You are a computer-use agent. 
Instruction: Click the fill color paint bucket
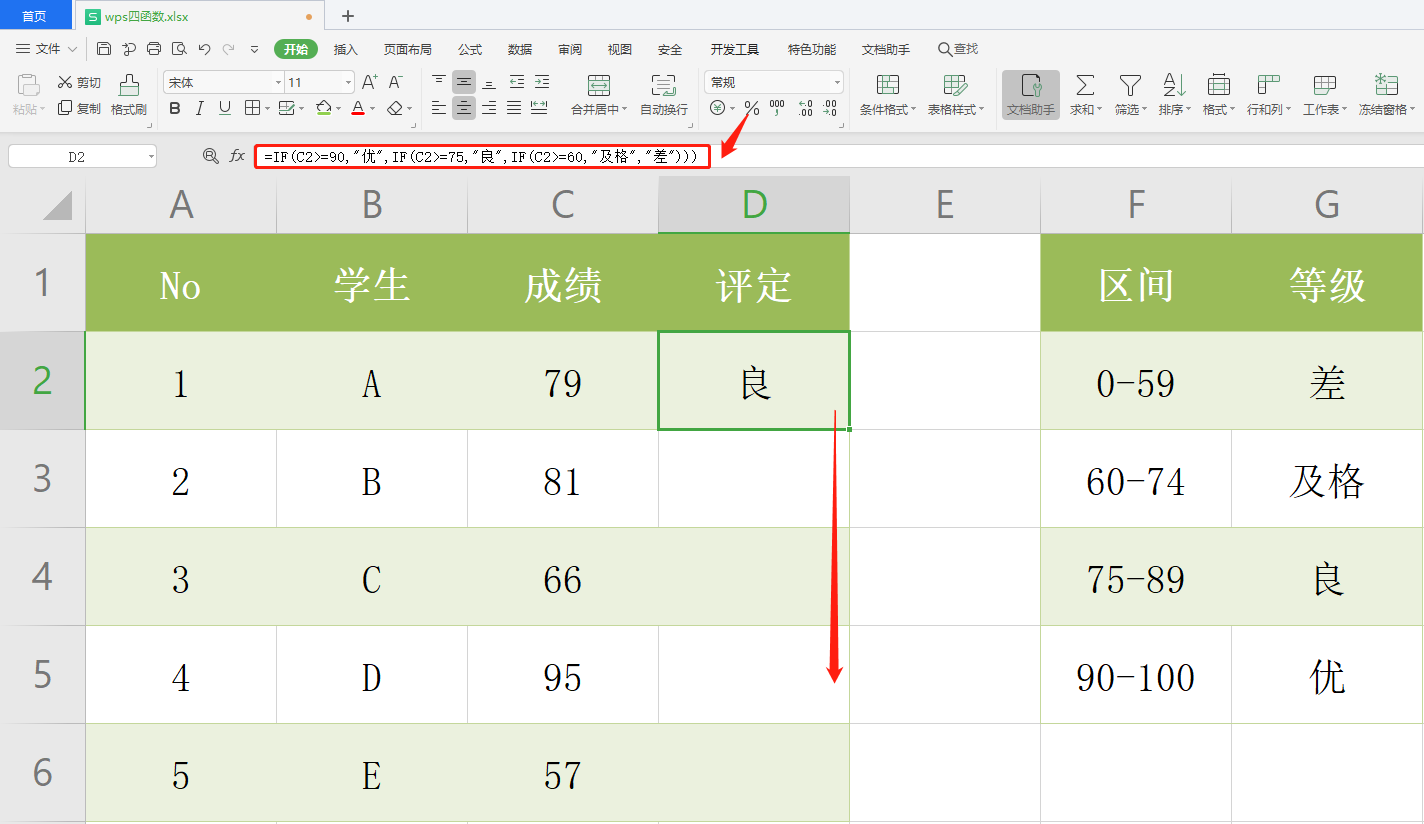(x=323, y=108)
